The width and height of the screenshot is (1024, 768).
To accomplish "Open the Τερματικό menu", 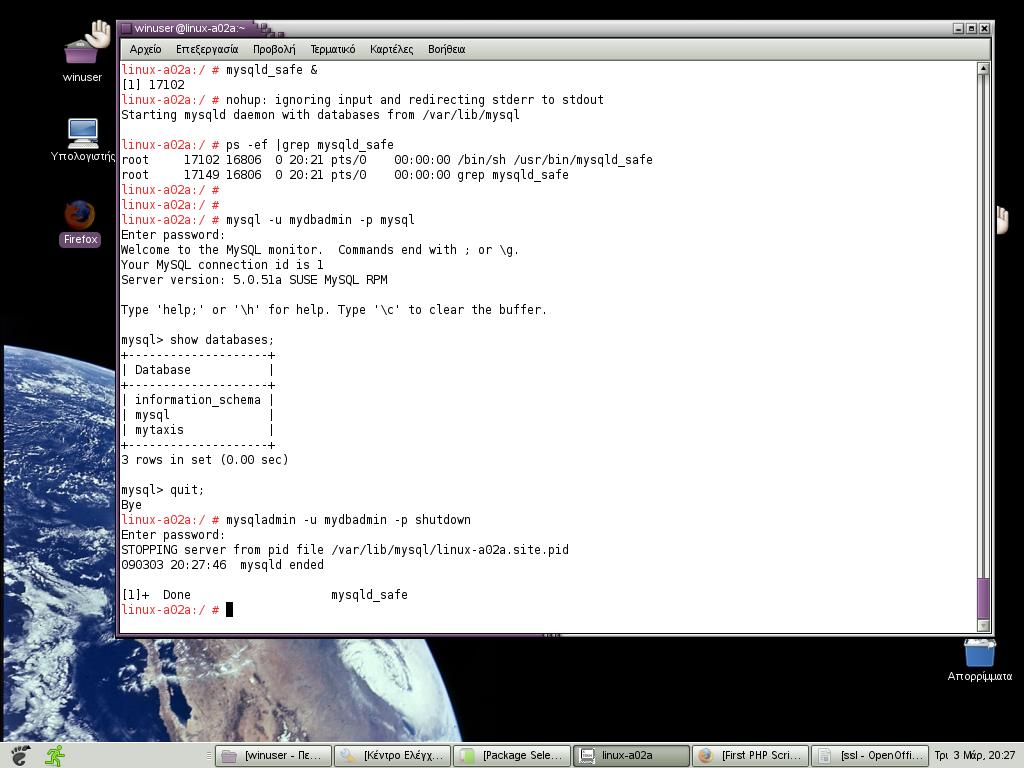I will coord(332,49).
